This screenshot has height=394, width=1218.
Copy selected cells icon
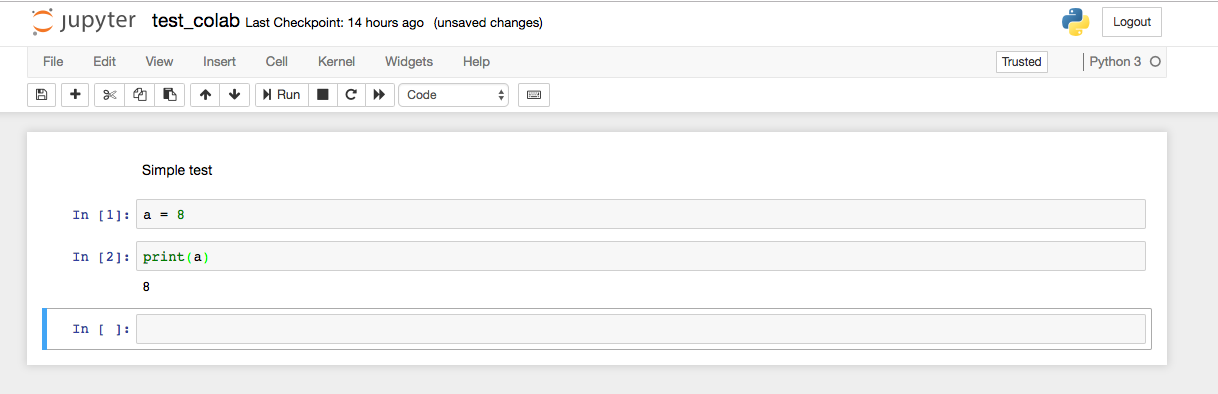click(x=140, y=95)
